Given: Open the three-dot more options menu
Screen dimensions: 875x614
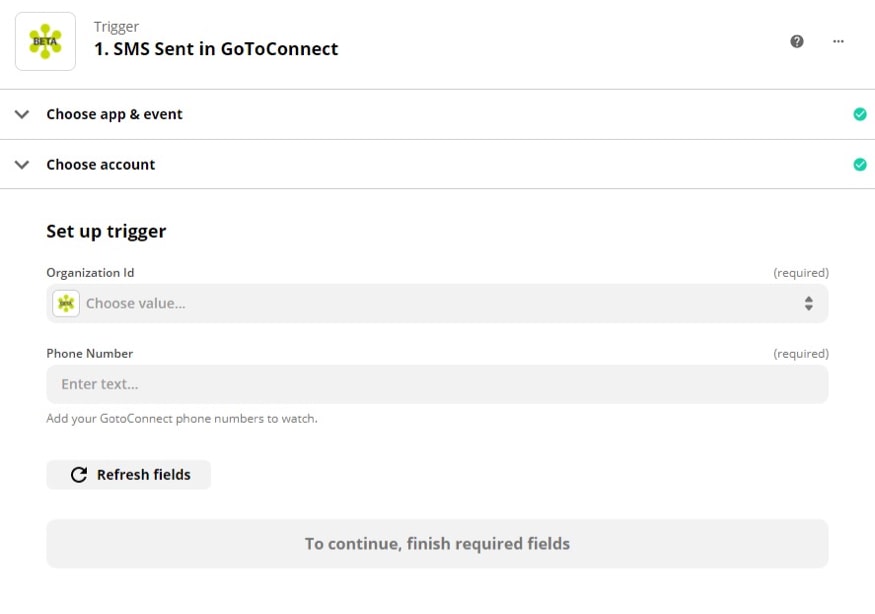Looking at the screenshot, I should pos(838,41).
